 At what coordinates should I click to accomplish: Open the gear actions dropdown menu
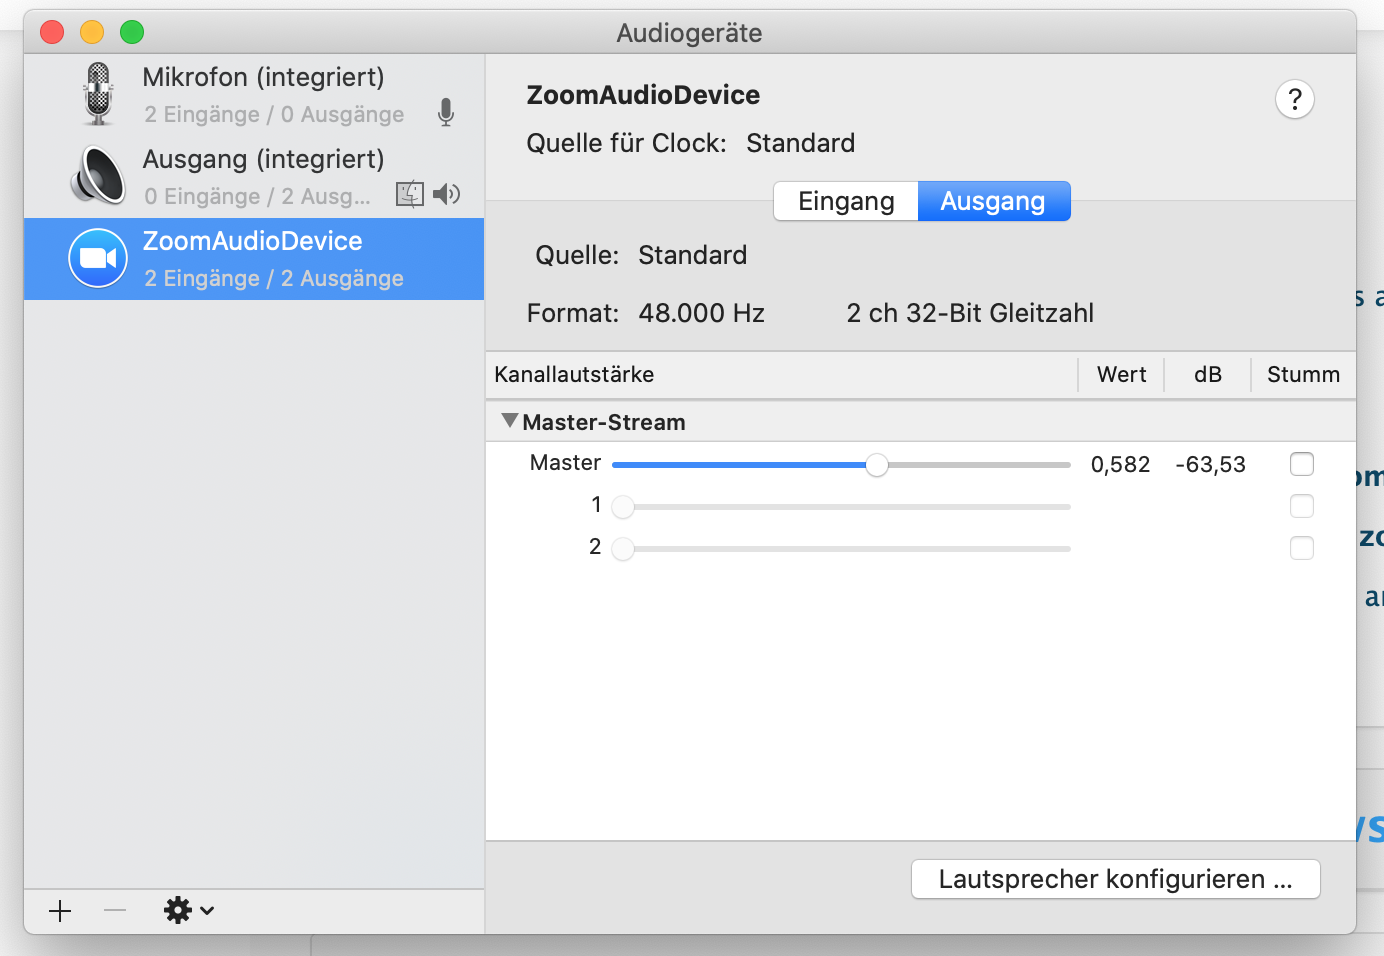pyautogui.click(x=188, y=911)
